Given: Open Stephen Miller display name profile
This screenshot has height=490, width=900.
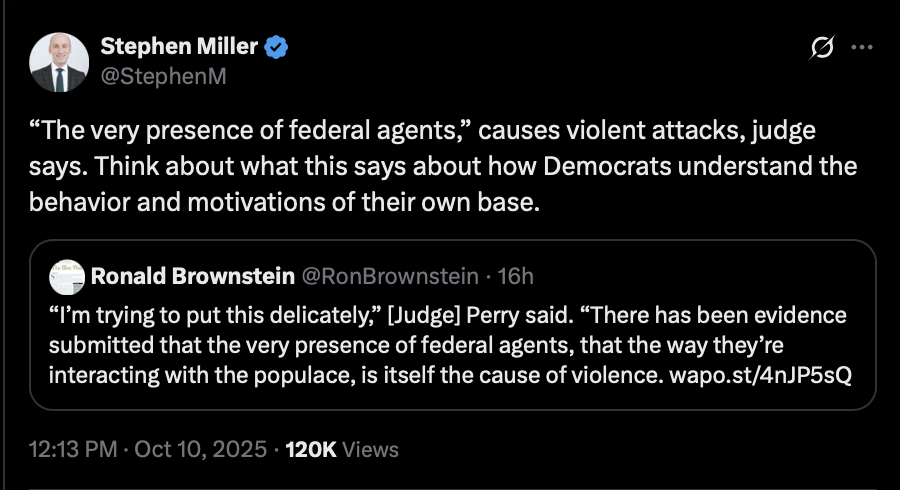Looking at the screenshot, I should pos(179,48).
